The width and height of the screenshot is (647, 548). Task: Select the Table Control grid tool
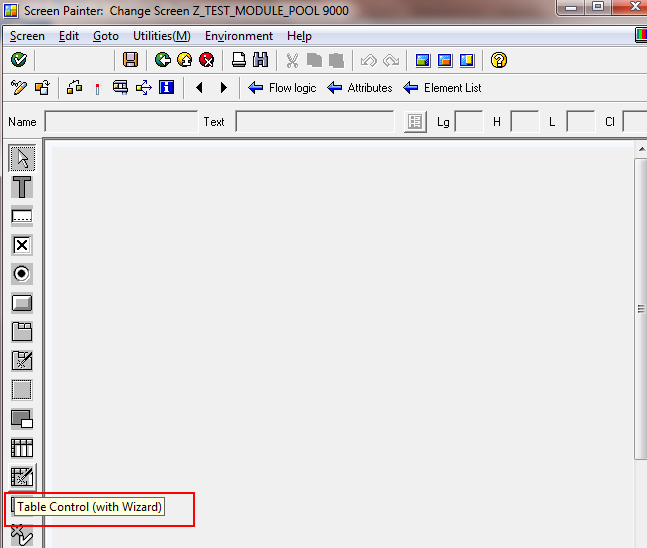point(22,448)
